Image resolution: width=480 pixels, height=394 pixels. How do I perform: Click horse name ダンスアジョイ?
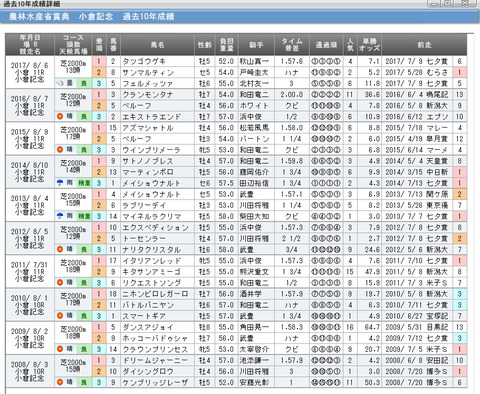pos(148,327)
